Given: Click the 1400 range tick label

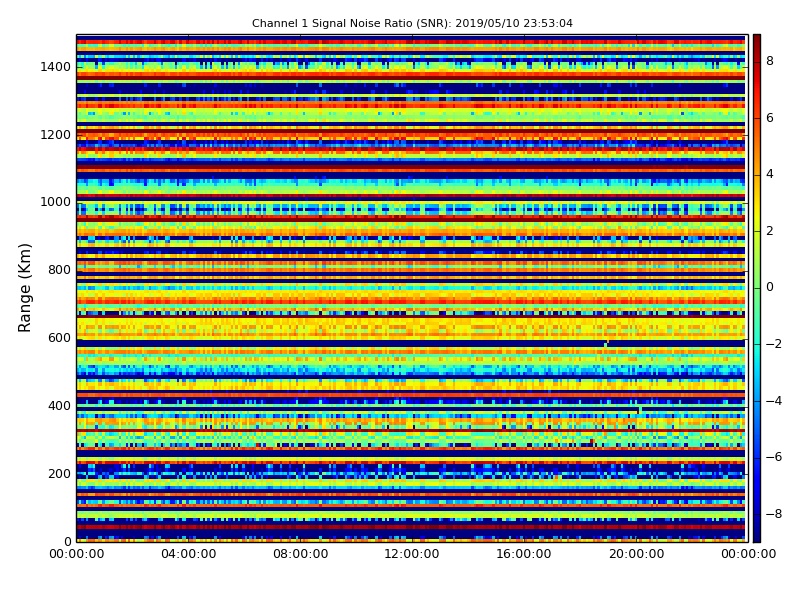Looking at the screenshot, I should [56, 67].
